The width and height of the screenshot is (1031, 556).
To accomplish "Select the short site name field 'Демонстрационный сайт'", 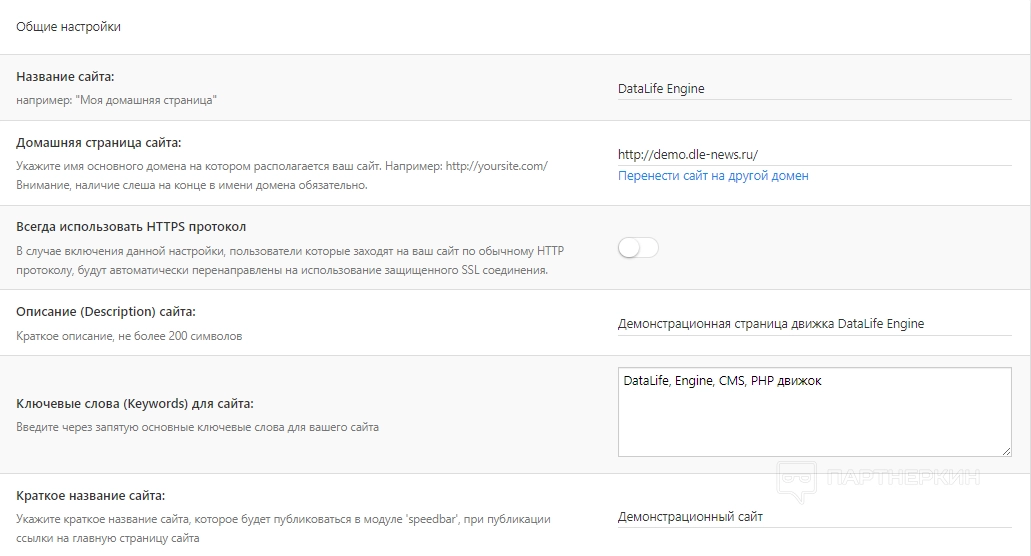I will click(x=814, y=516).
